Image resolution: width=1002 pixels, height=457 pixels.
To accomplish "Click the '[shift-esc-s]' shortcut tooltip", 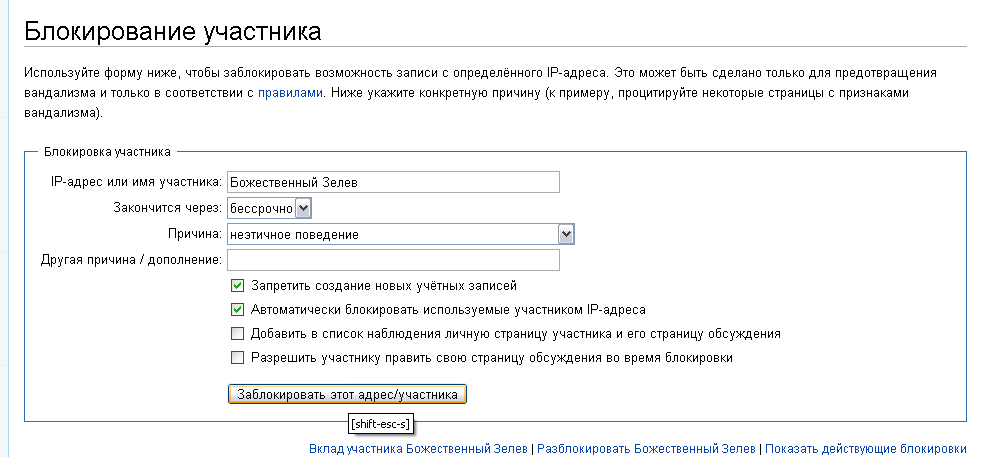I will pyautogui.click(x=380, y=425).
